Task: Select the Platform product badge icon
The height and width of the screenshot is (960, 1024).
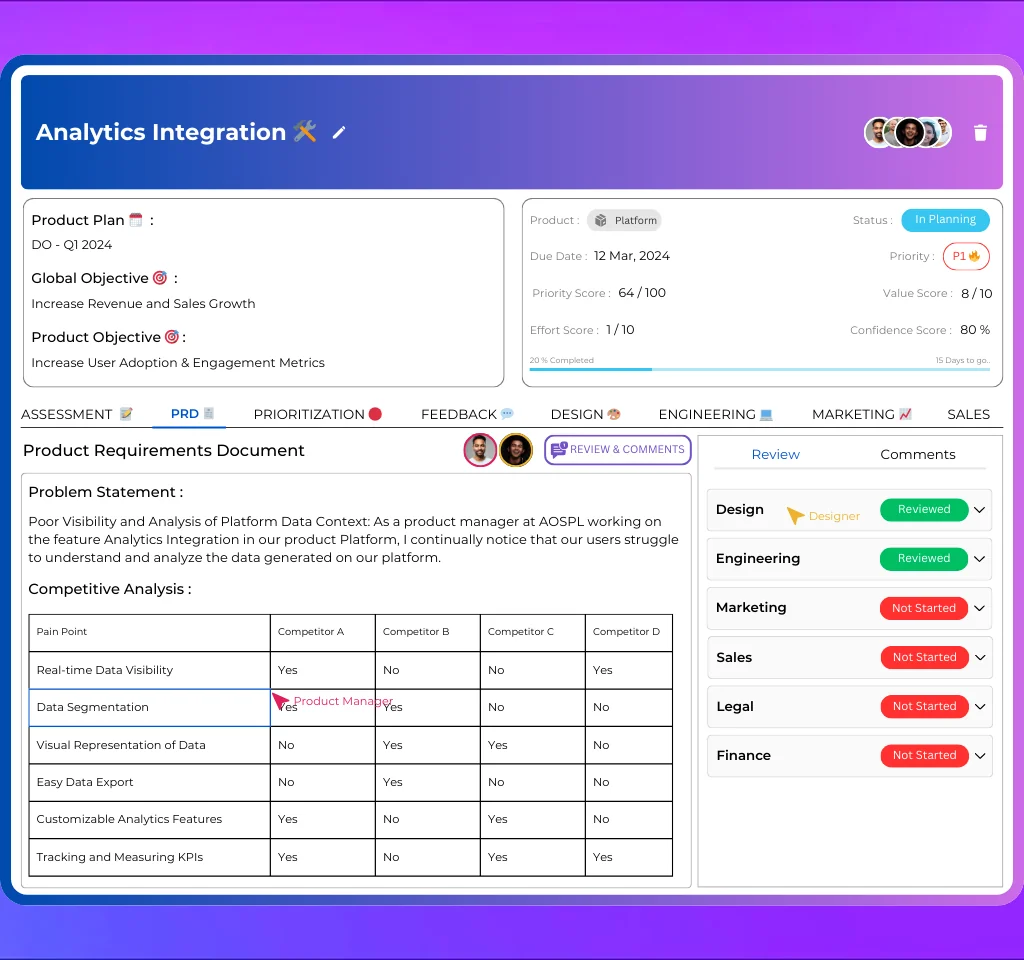Action: coord(600,220)
